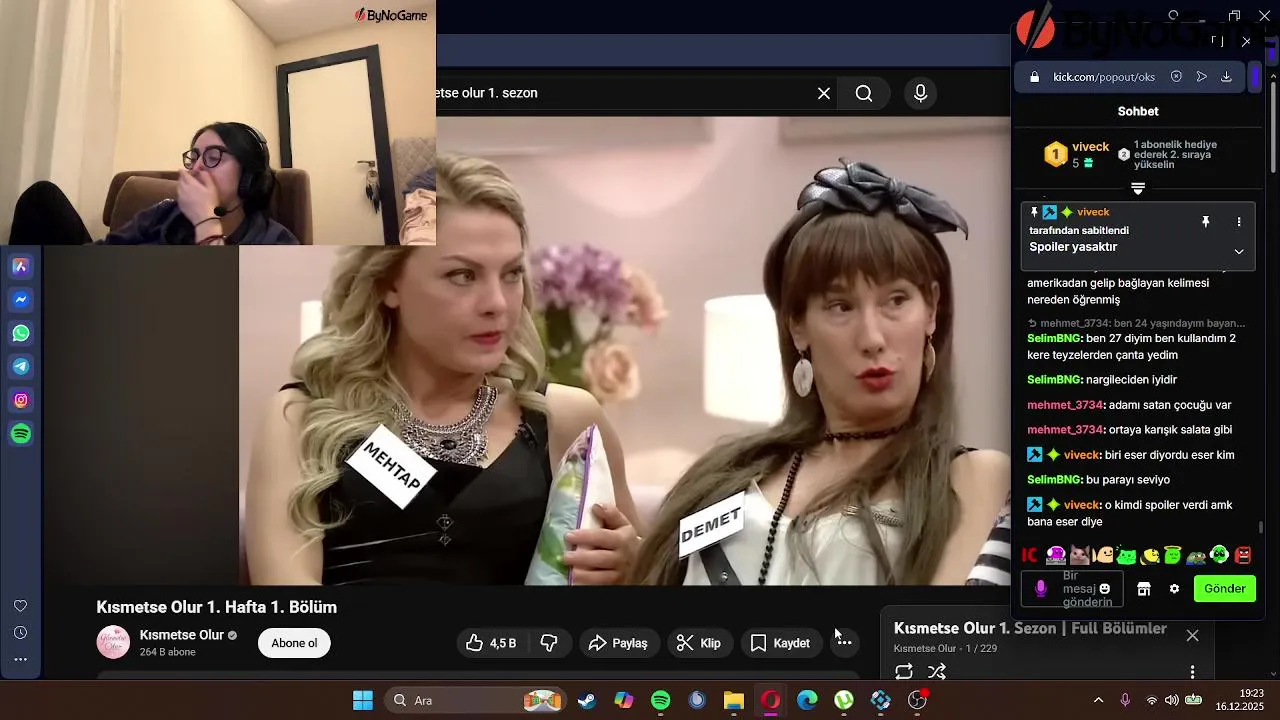
Task: Open more video actions three-dot menu
Action: (x=844, y=643)
